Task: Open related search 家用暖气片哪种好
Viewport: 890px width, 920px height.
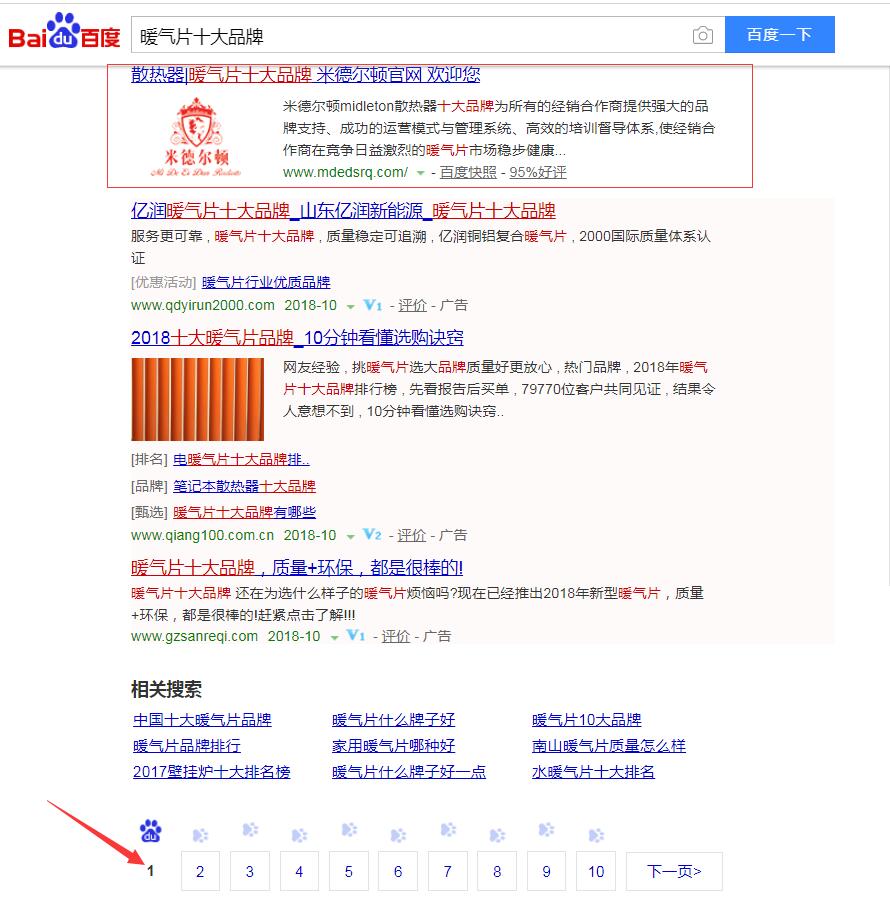Action: pos(394,746)
